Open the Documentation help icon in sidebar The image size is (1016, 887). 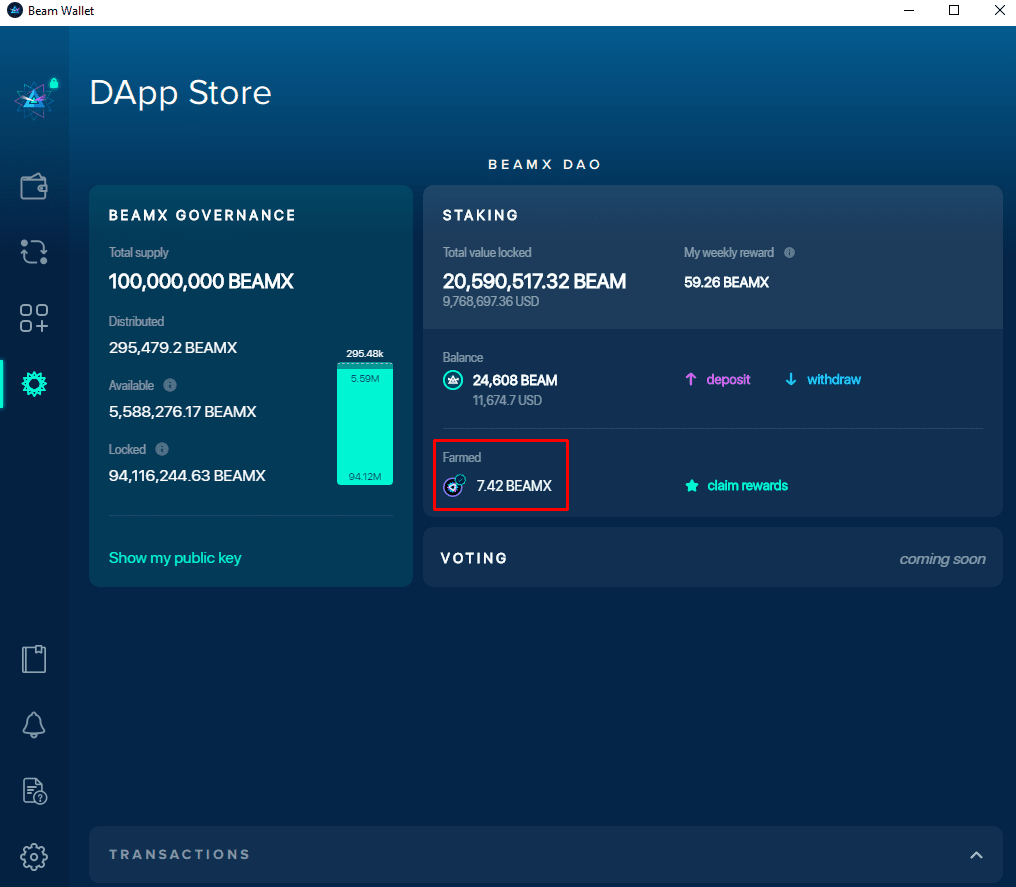pos(34,791)
